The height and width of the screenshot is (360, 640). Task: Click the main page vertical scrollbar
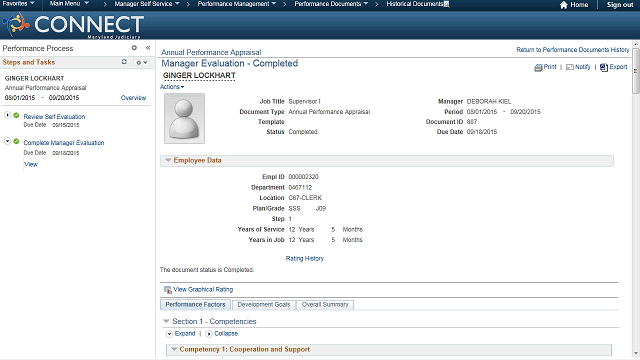tap(636, 71)
